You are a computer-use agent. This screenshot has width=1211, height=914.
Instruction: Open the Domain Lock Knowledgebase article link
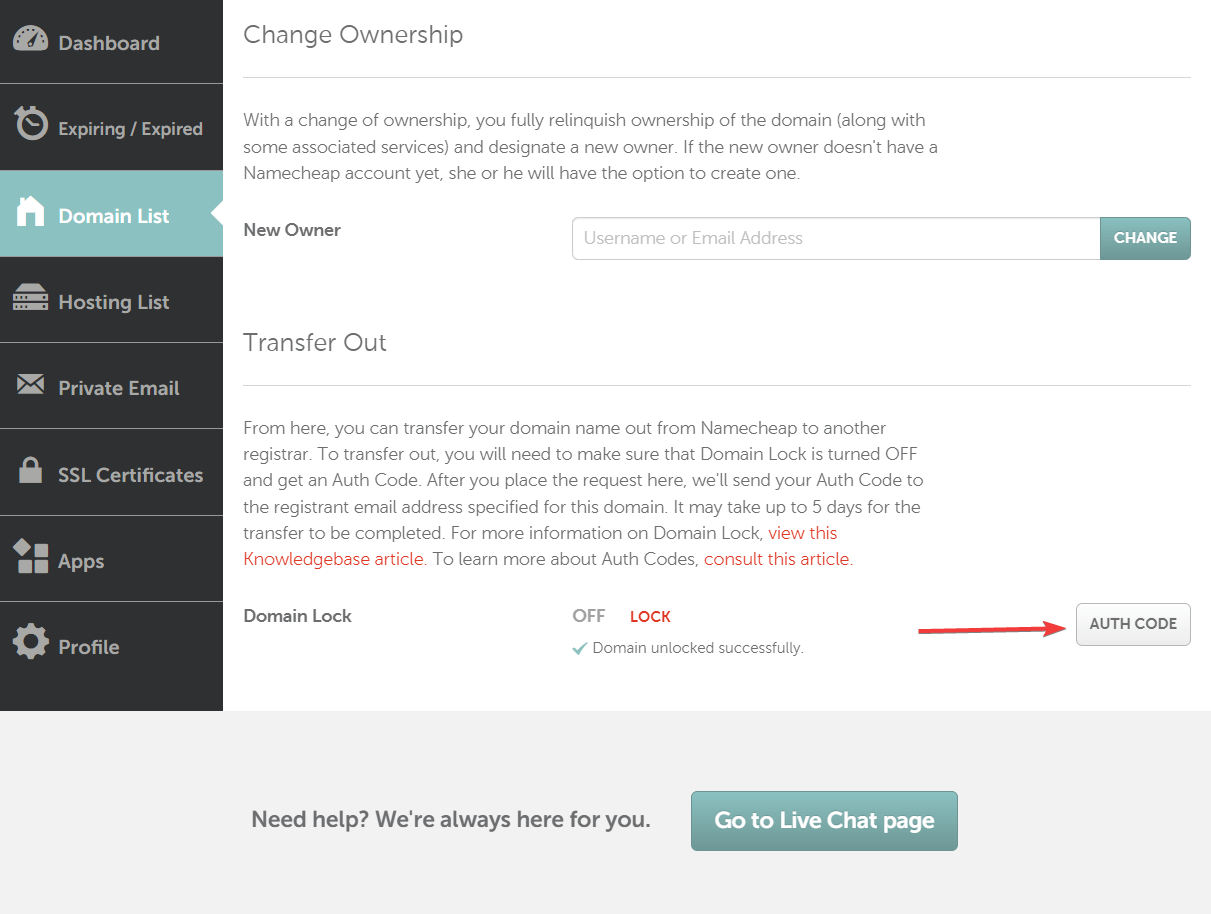tap(333, 558)
